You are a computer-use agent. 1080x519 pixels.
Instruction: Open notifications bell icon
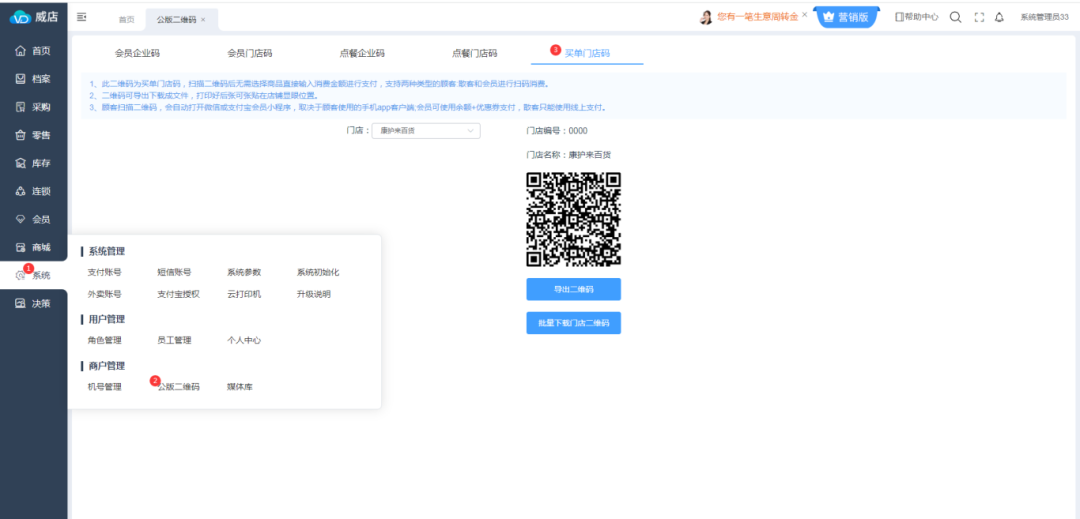coord(999,17)
